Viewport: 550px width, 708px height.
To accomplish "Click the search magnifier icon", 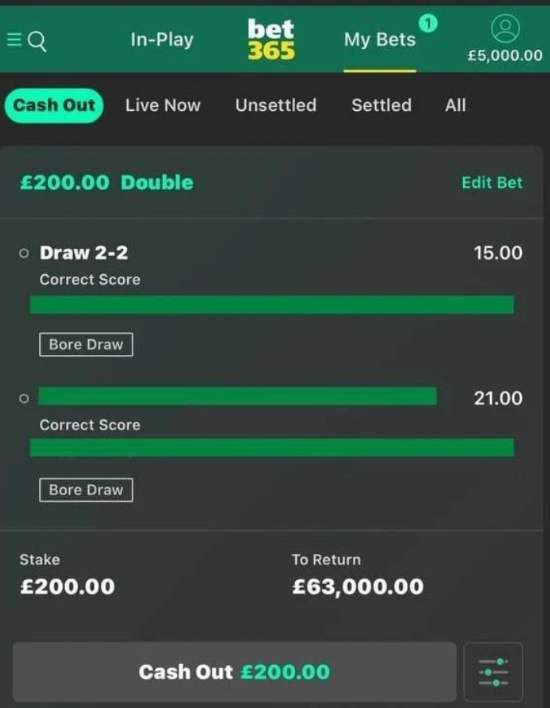I will (37, 42).
